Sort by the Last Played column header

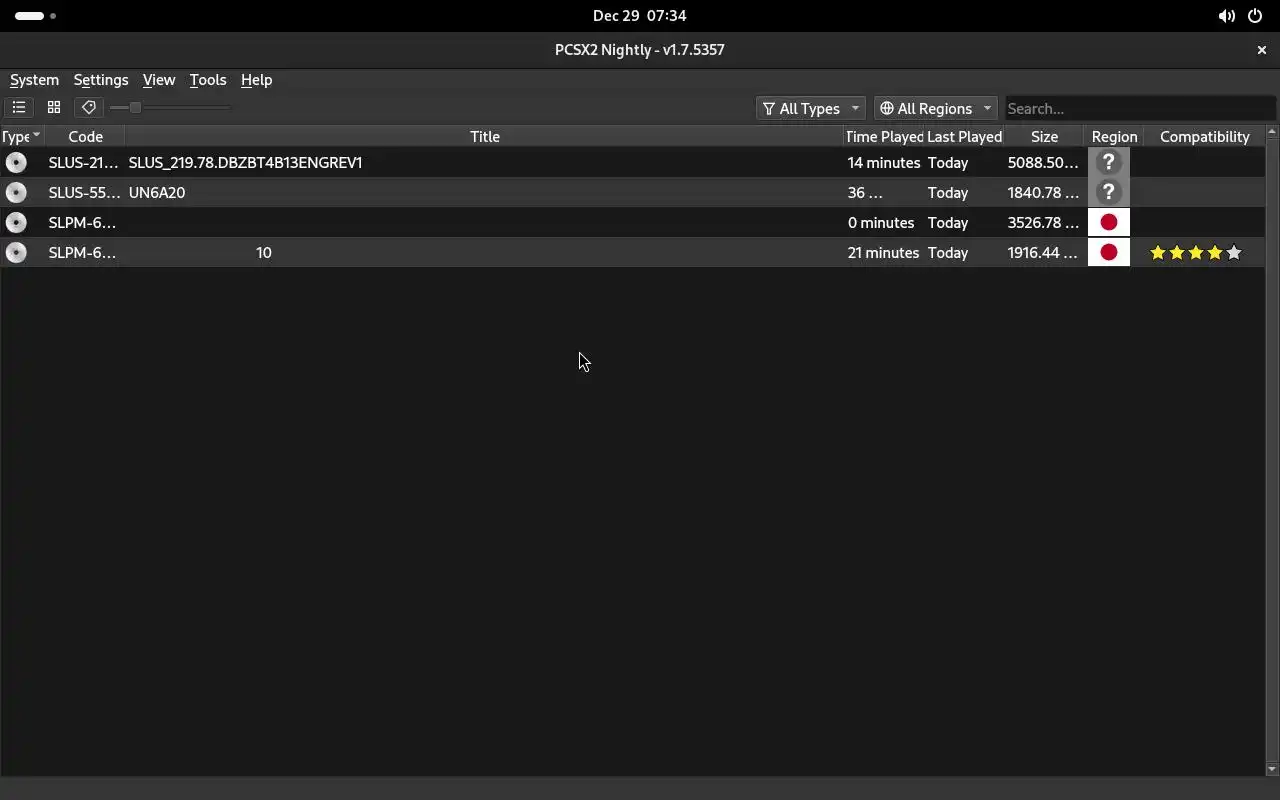[964, 136]
